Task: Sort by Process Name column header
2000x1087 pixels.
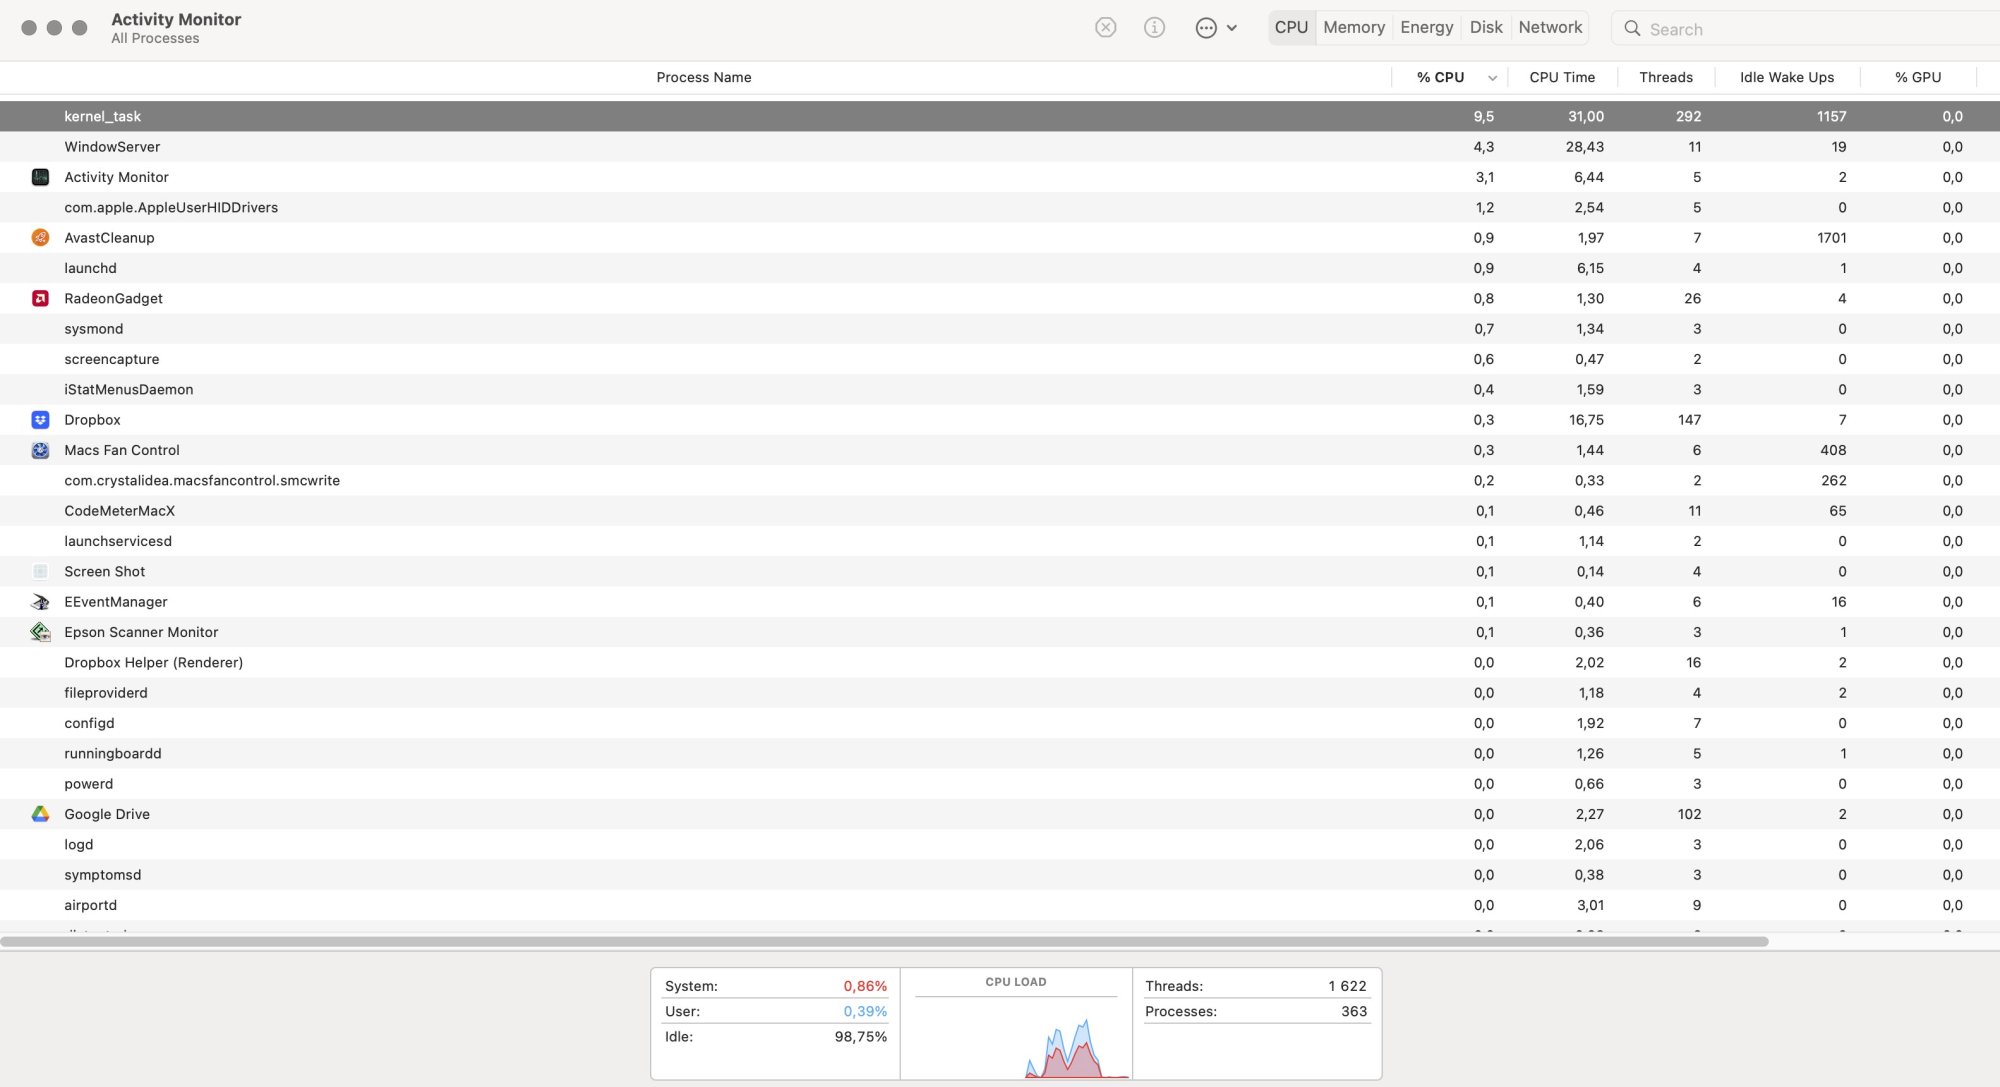Action: (703, 77)
